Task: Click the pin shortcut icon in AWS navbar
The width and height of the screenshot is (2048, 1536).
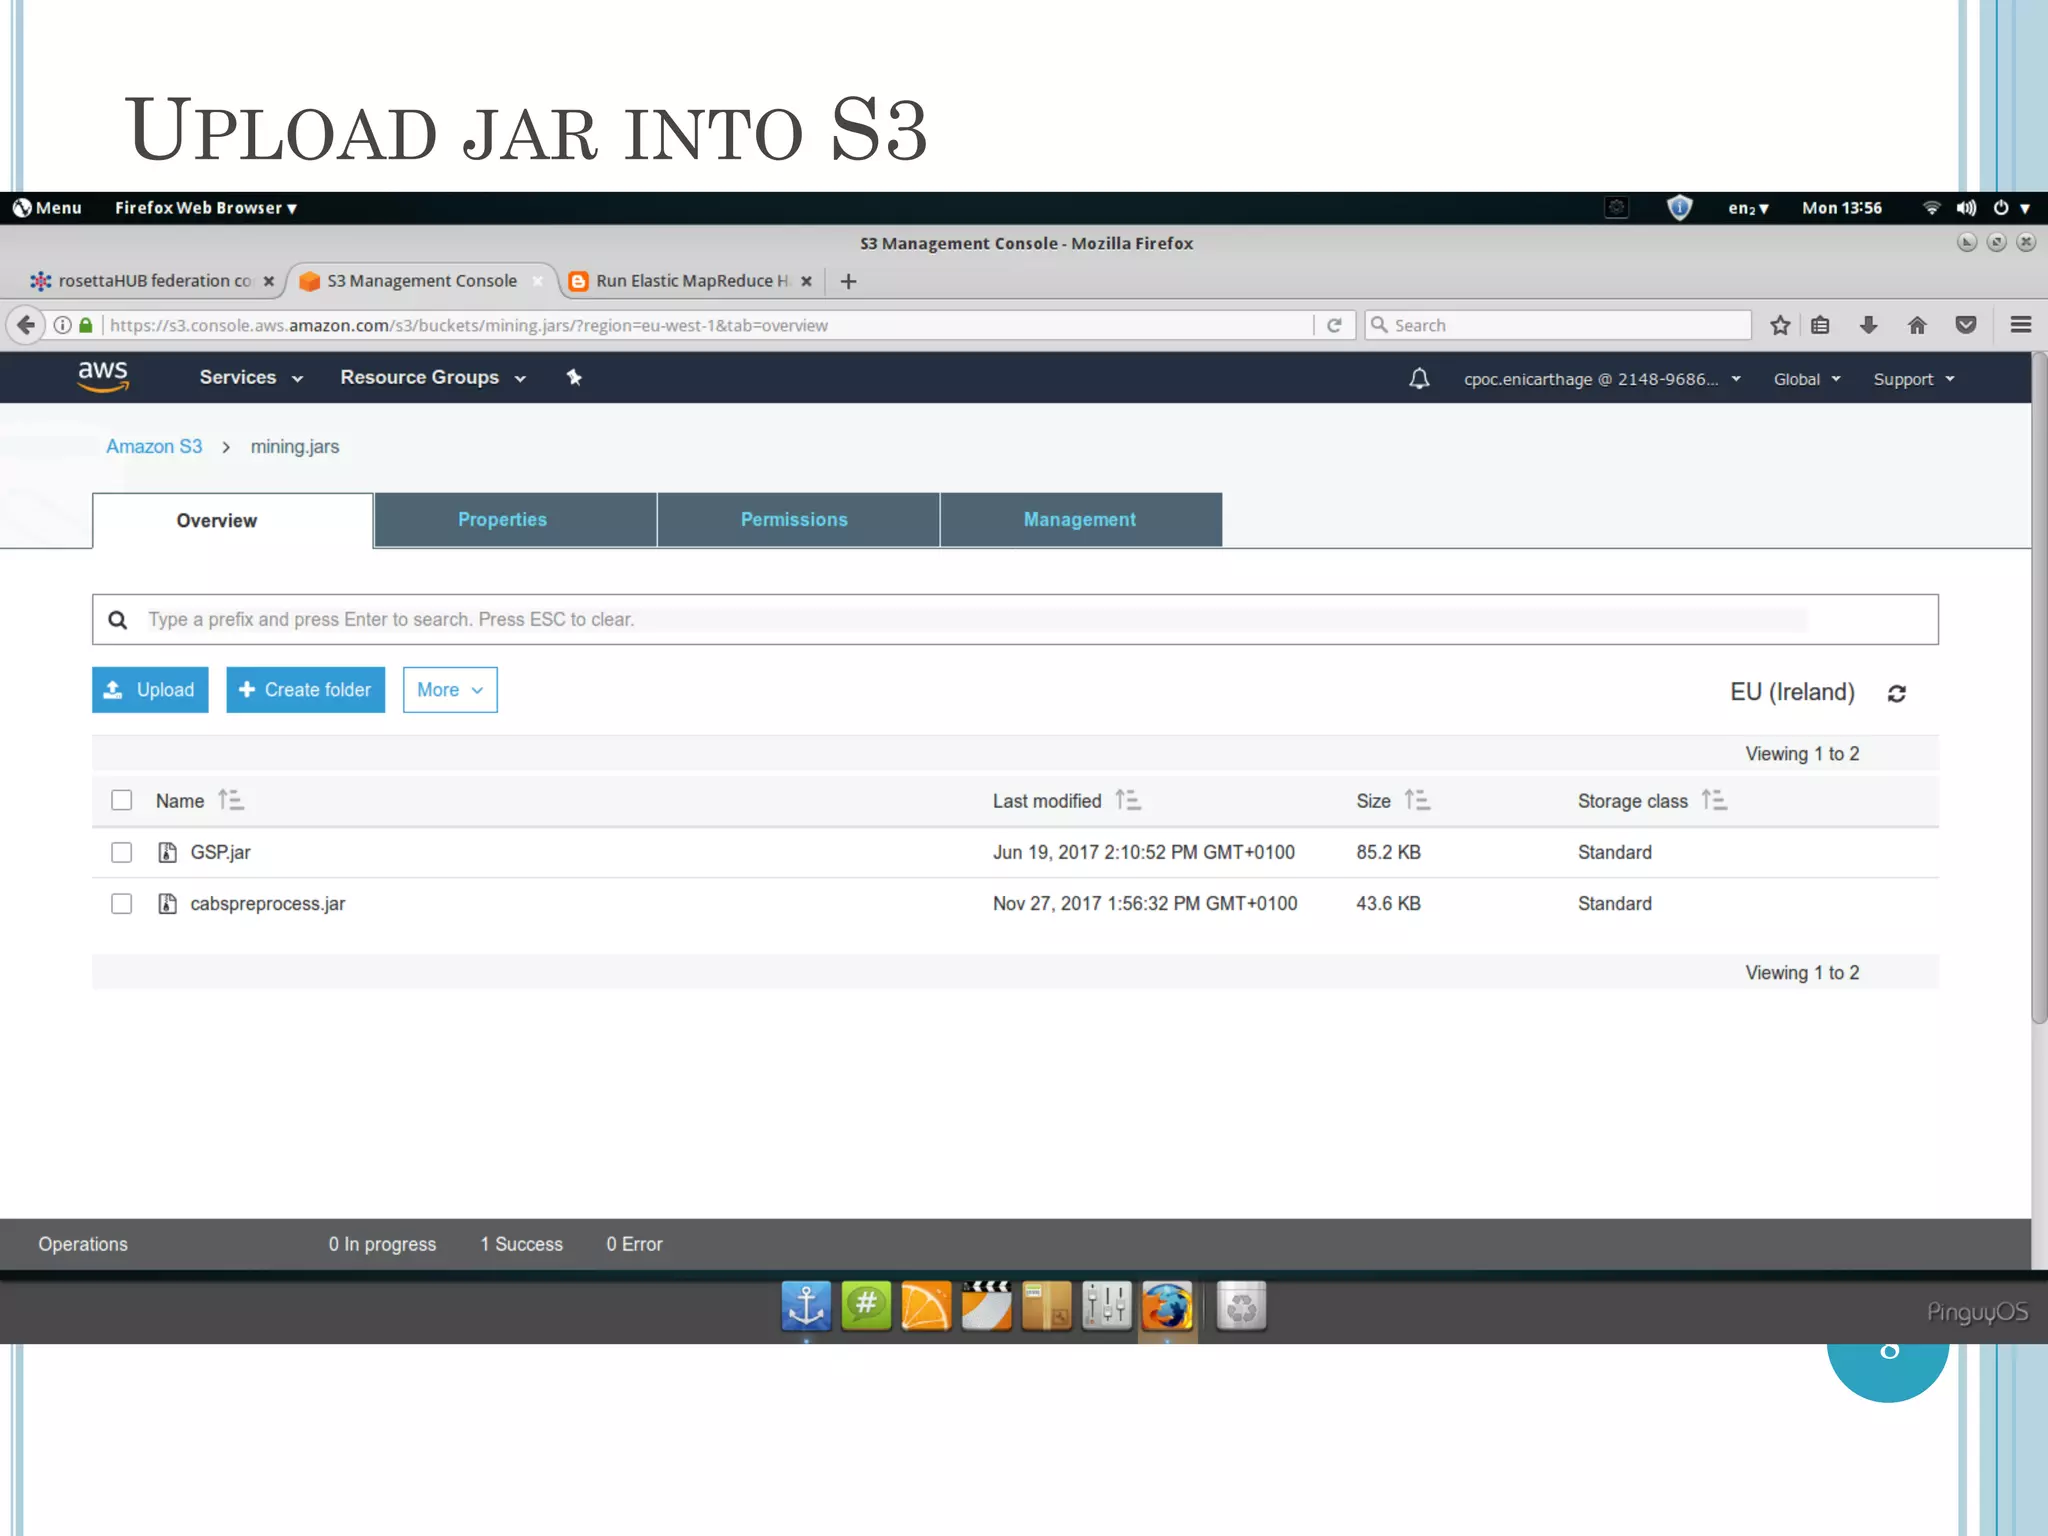Action: coord(574,377)
